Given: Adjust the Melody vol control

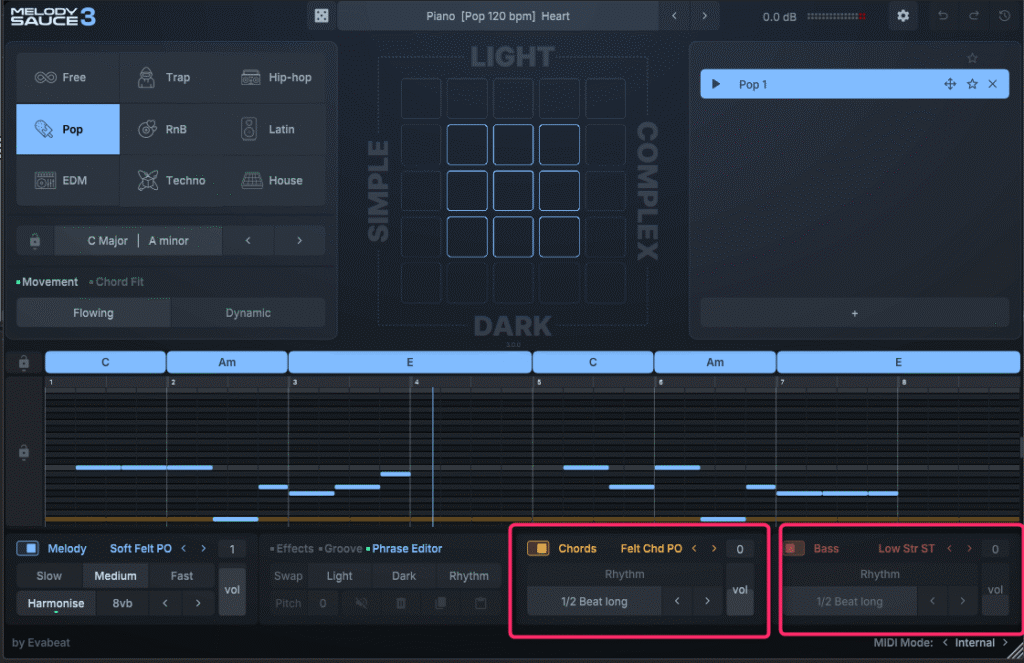Looking at the screenshot, I should pos(232,590).
